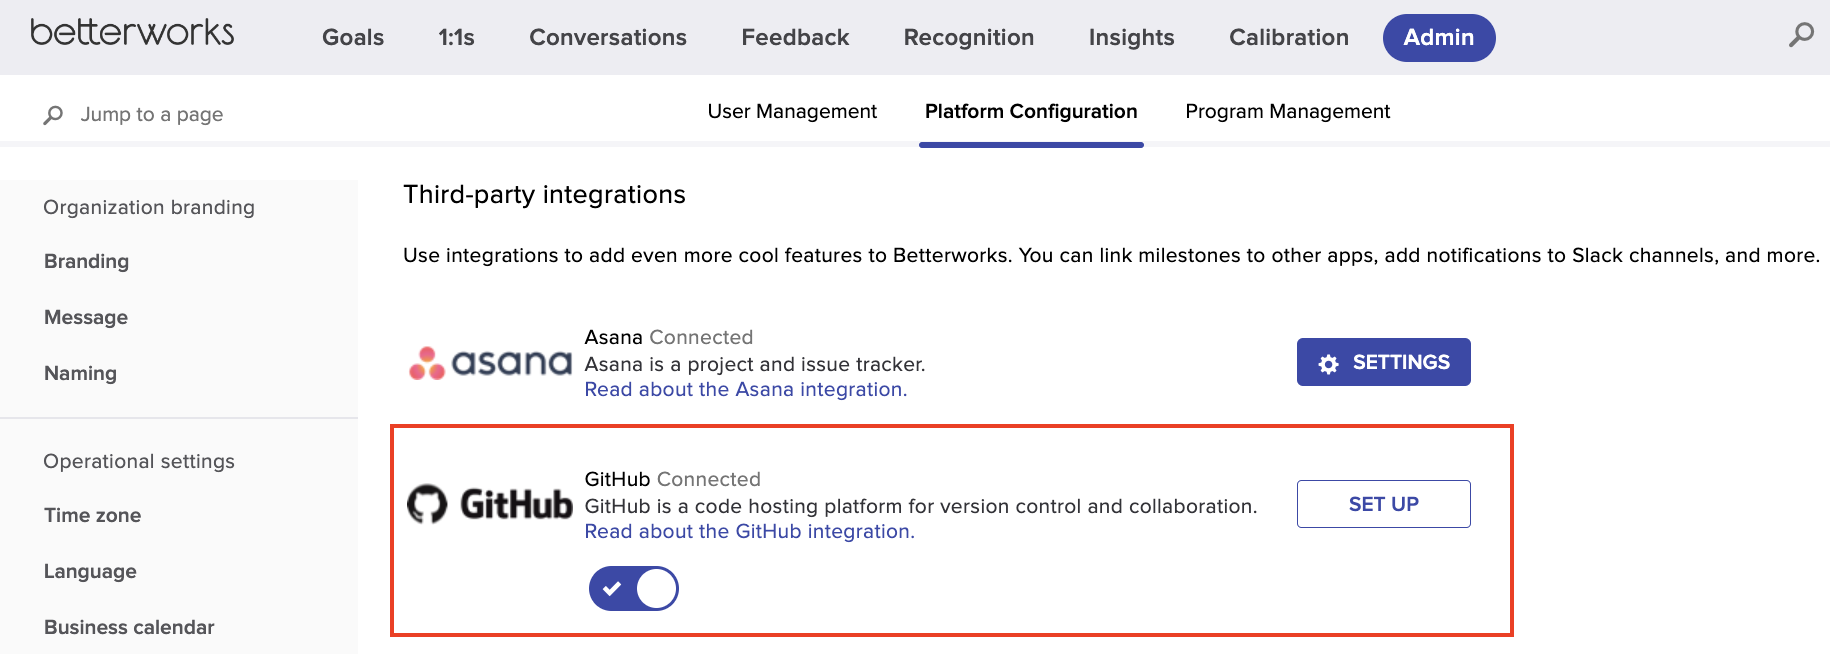Click the Admin nav button

[x=1439, y=37]
